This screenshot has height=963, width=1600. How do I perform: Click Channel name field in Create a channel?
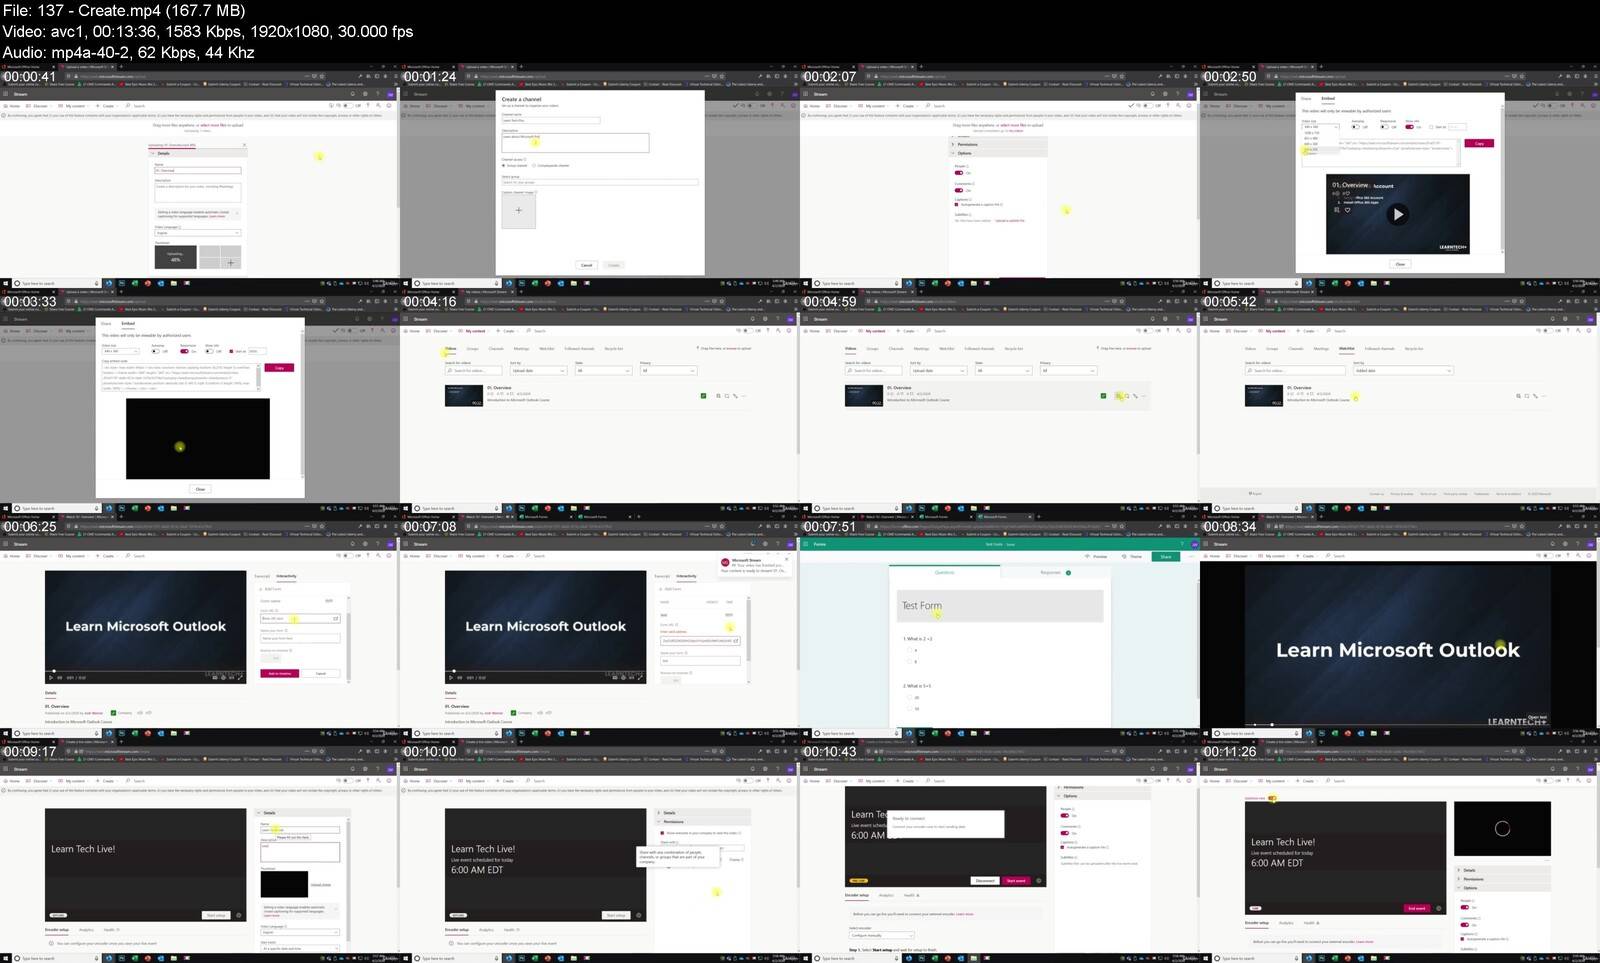click(x=551, y=120)
